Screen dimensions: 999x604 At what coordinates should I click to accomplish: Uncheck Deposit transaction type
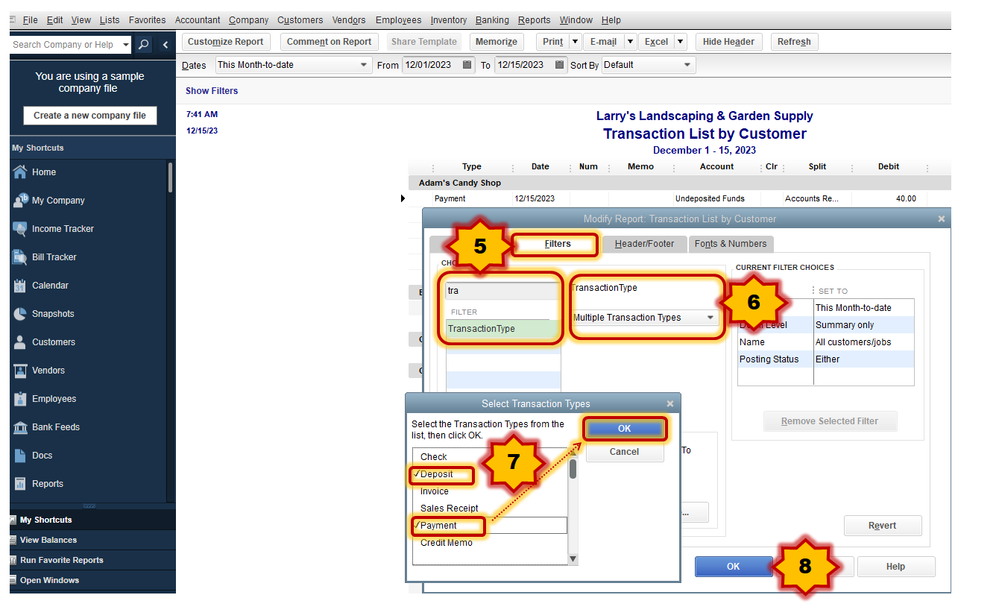click(x=436, y=475)
